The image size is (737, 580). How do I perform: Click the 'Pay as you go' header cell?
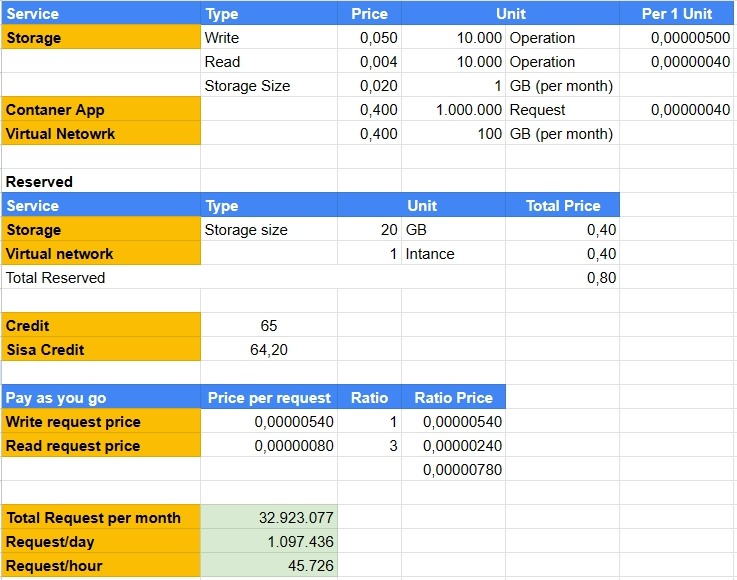pyautogui.click(x=101, y=397)
